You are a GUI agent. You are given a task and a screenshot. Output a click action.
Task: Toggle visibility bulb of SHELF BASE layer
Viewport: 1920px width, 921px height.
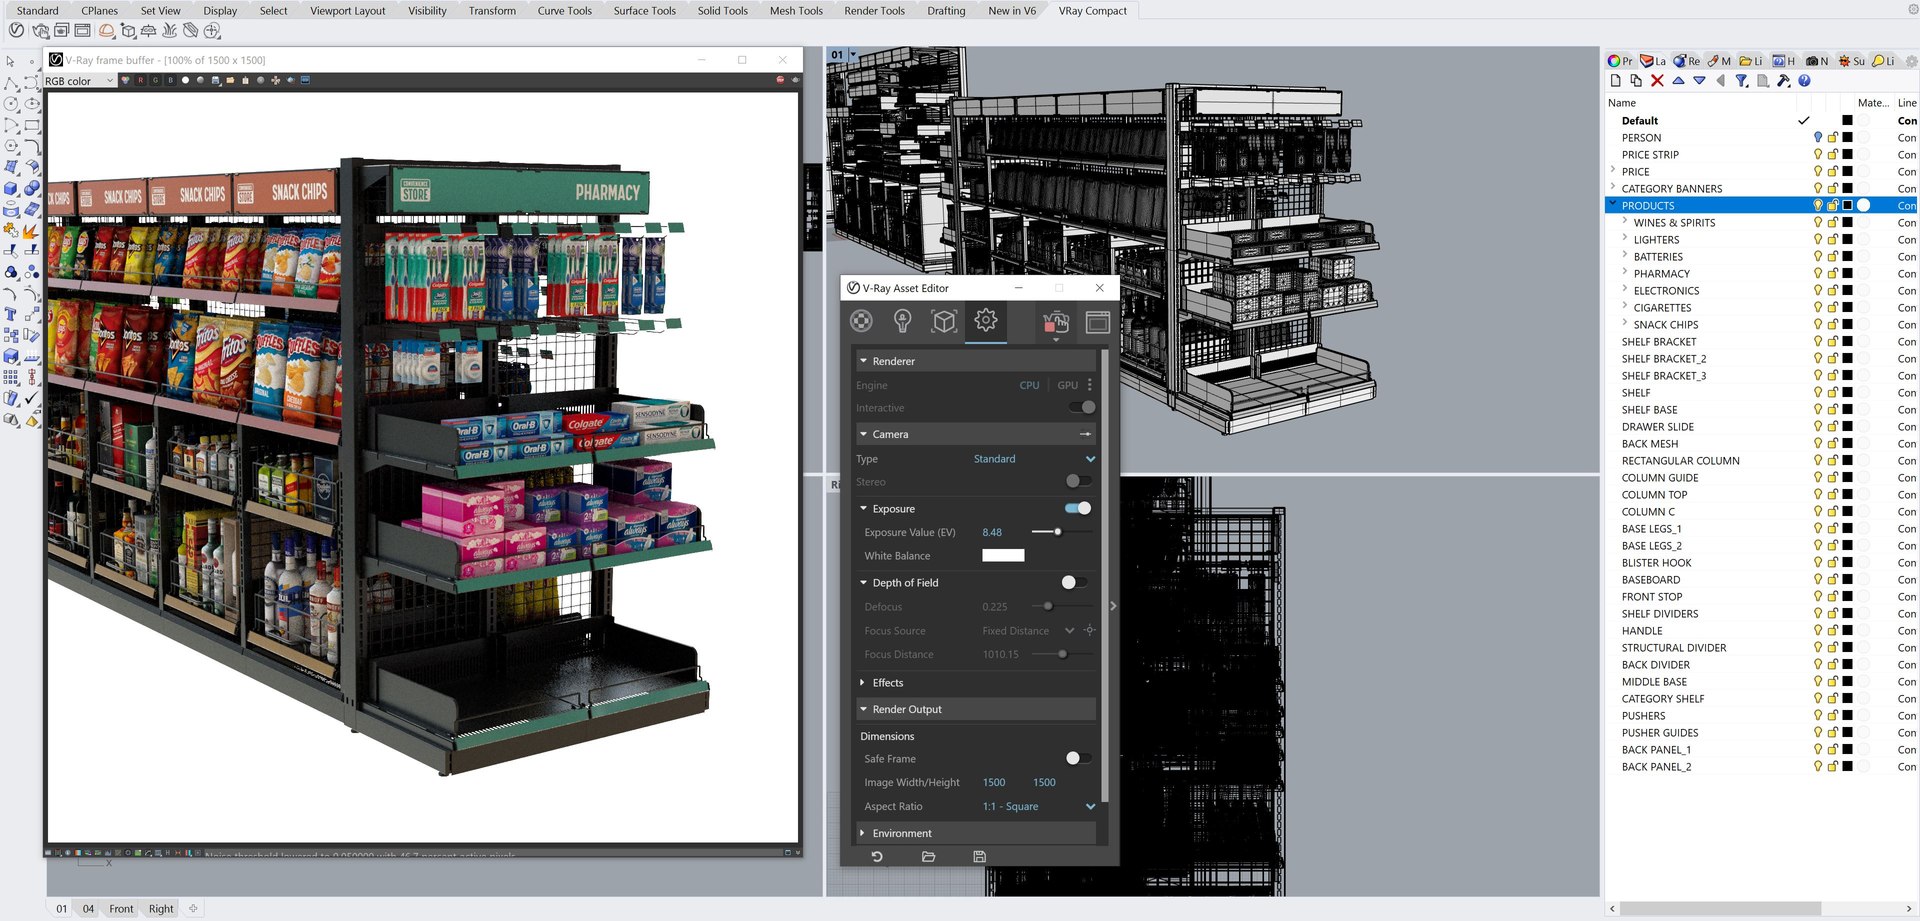[x=1818, y=410]
